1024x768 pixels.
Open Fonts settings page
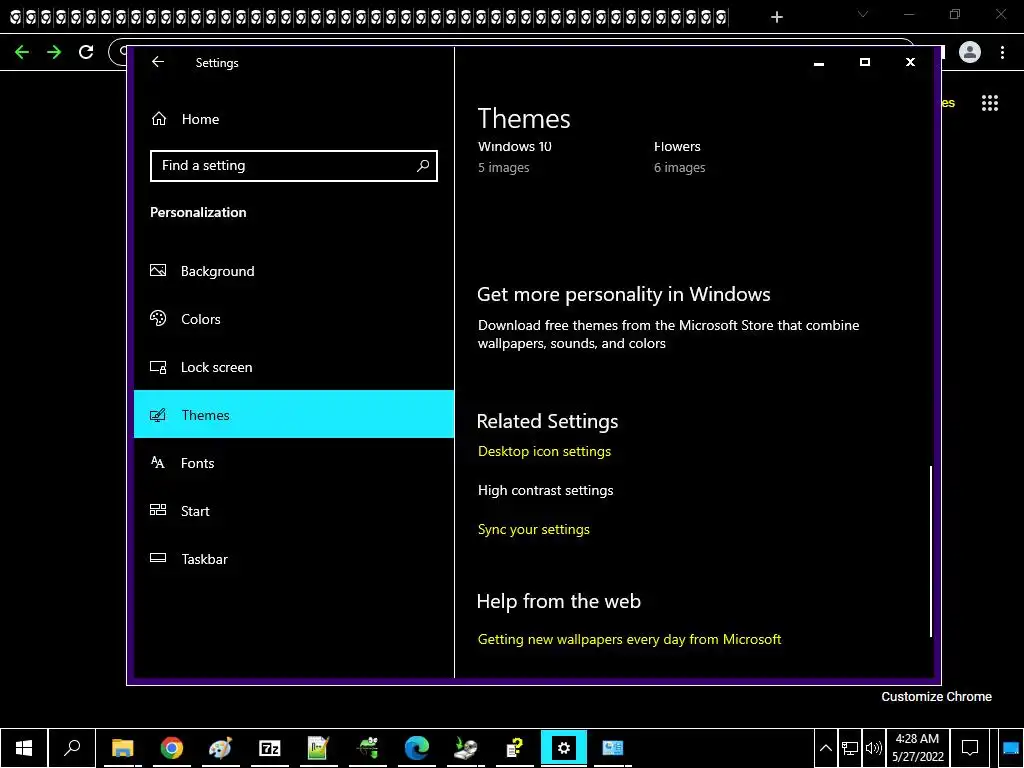294,463
